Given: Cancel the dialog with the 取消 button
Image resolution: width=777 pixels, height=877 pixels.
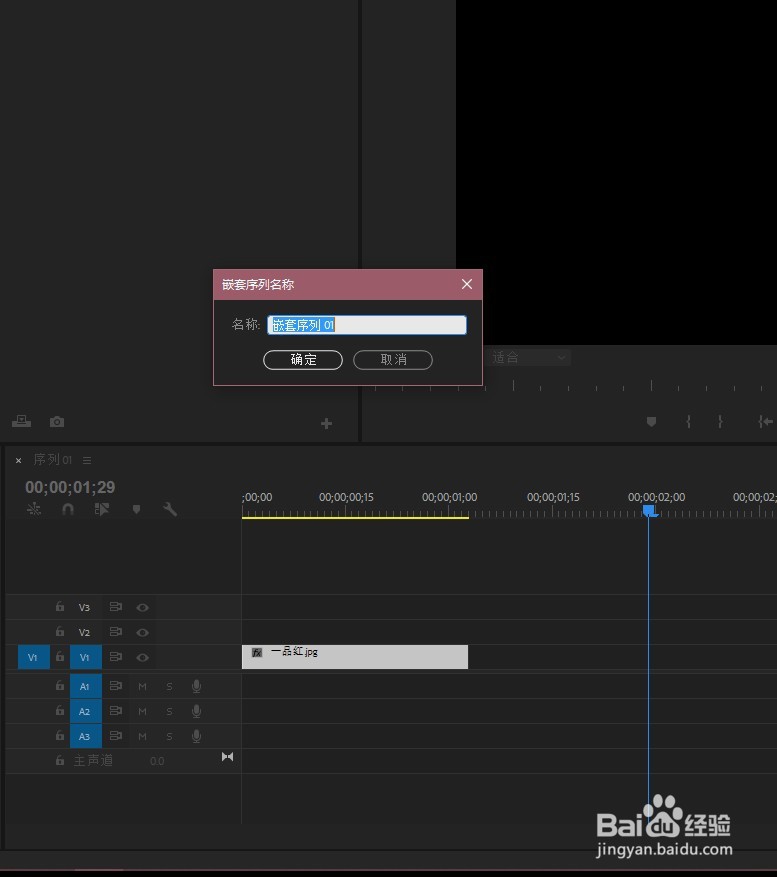Looking at the screenshot, I should 393,360.
